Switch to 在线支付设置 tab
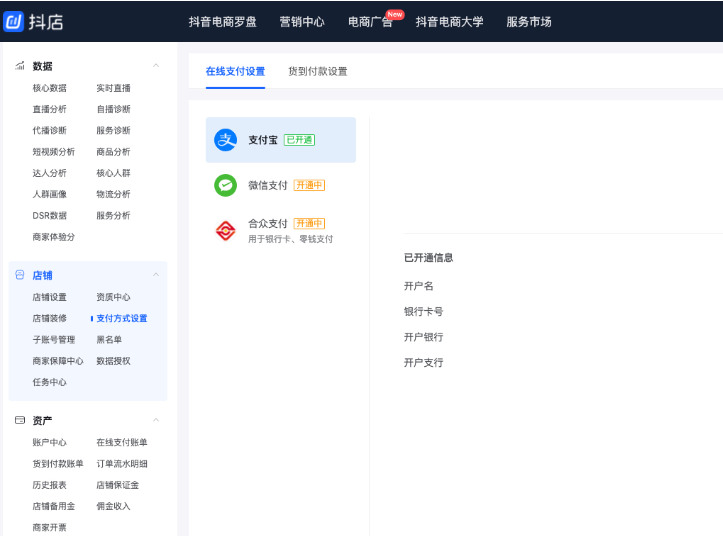 coord(235,71)
